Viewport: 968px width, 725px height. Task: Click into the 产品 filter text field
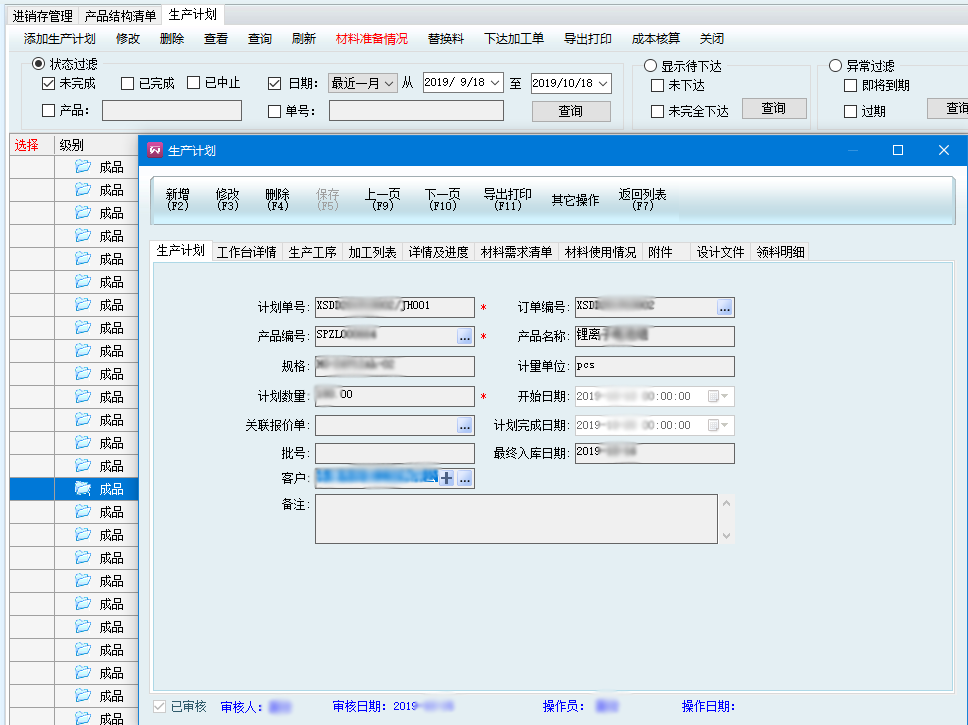point(172,111)
